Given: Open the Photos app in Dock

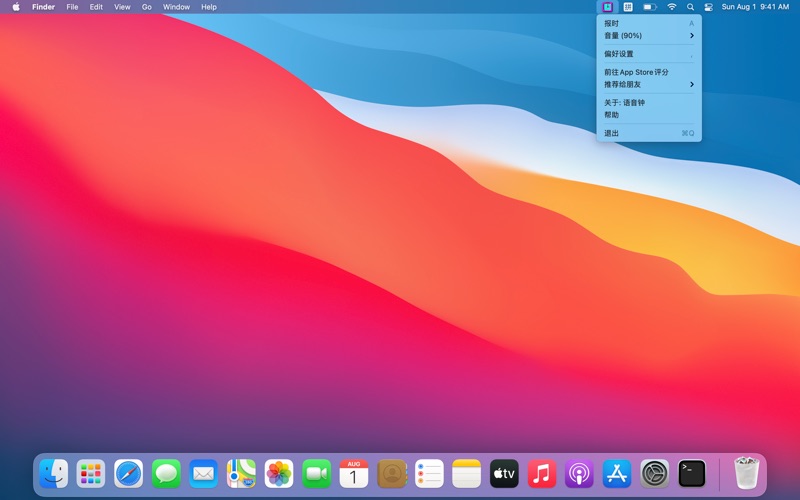Looking at the screenshot, I should [279, 473].
